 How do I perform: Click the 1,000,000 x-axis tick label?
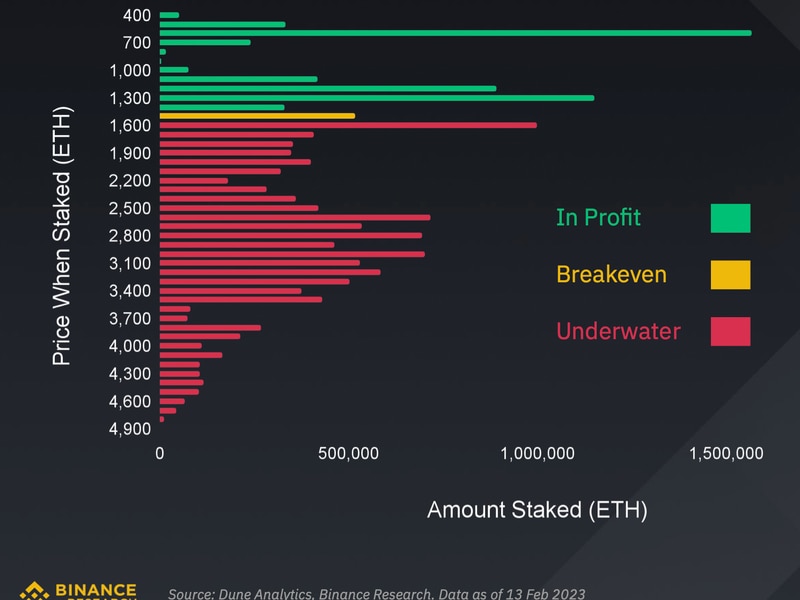click(537, 454)
